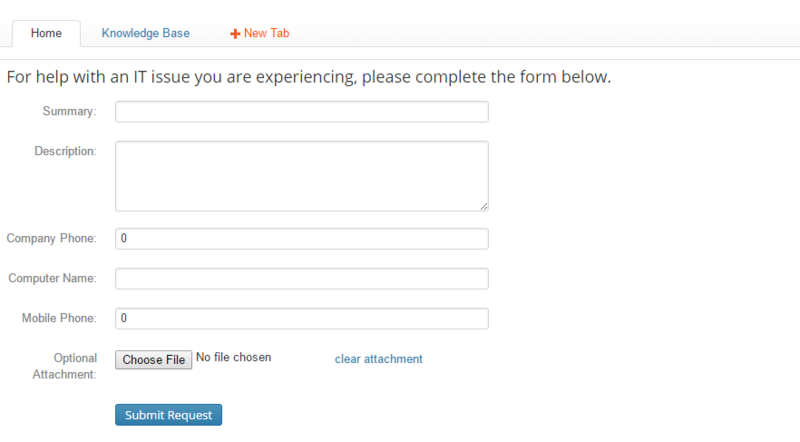Click the clear attachment link
Screen dimensions: 800x442
[378, 359]
